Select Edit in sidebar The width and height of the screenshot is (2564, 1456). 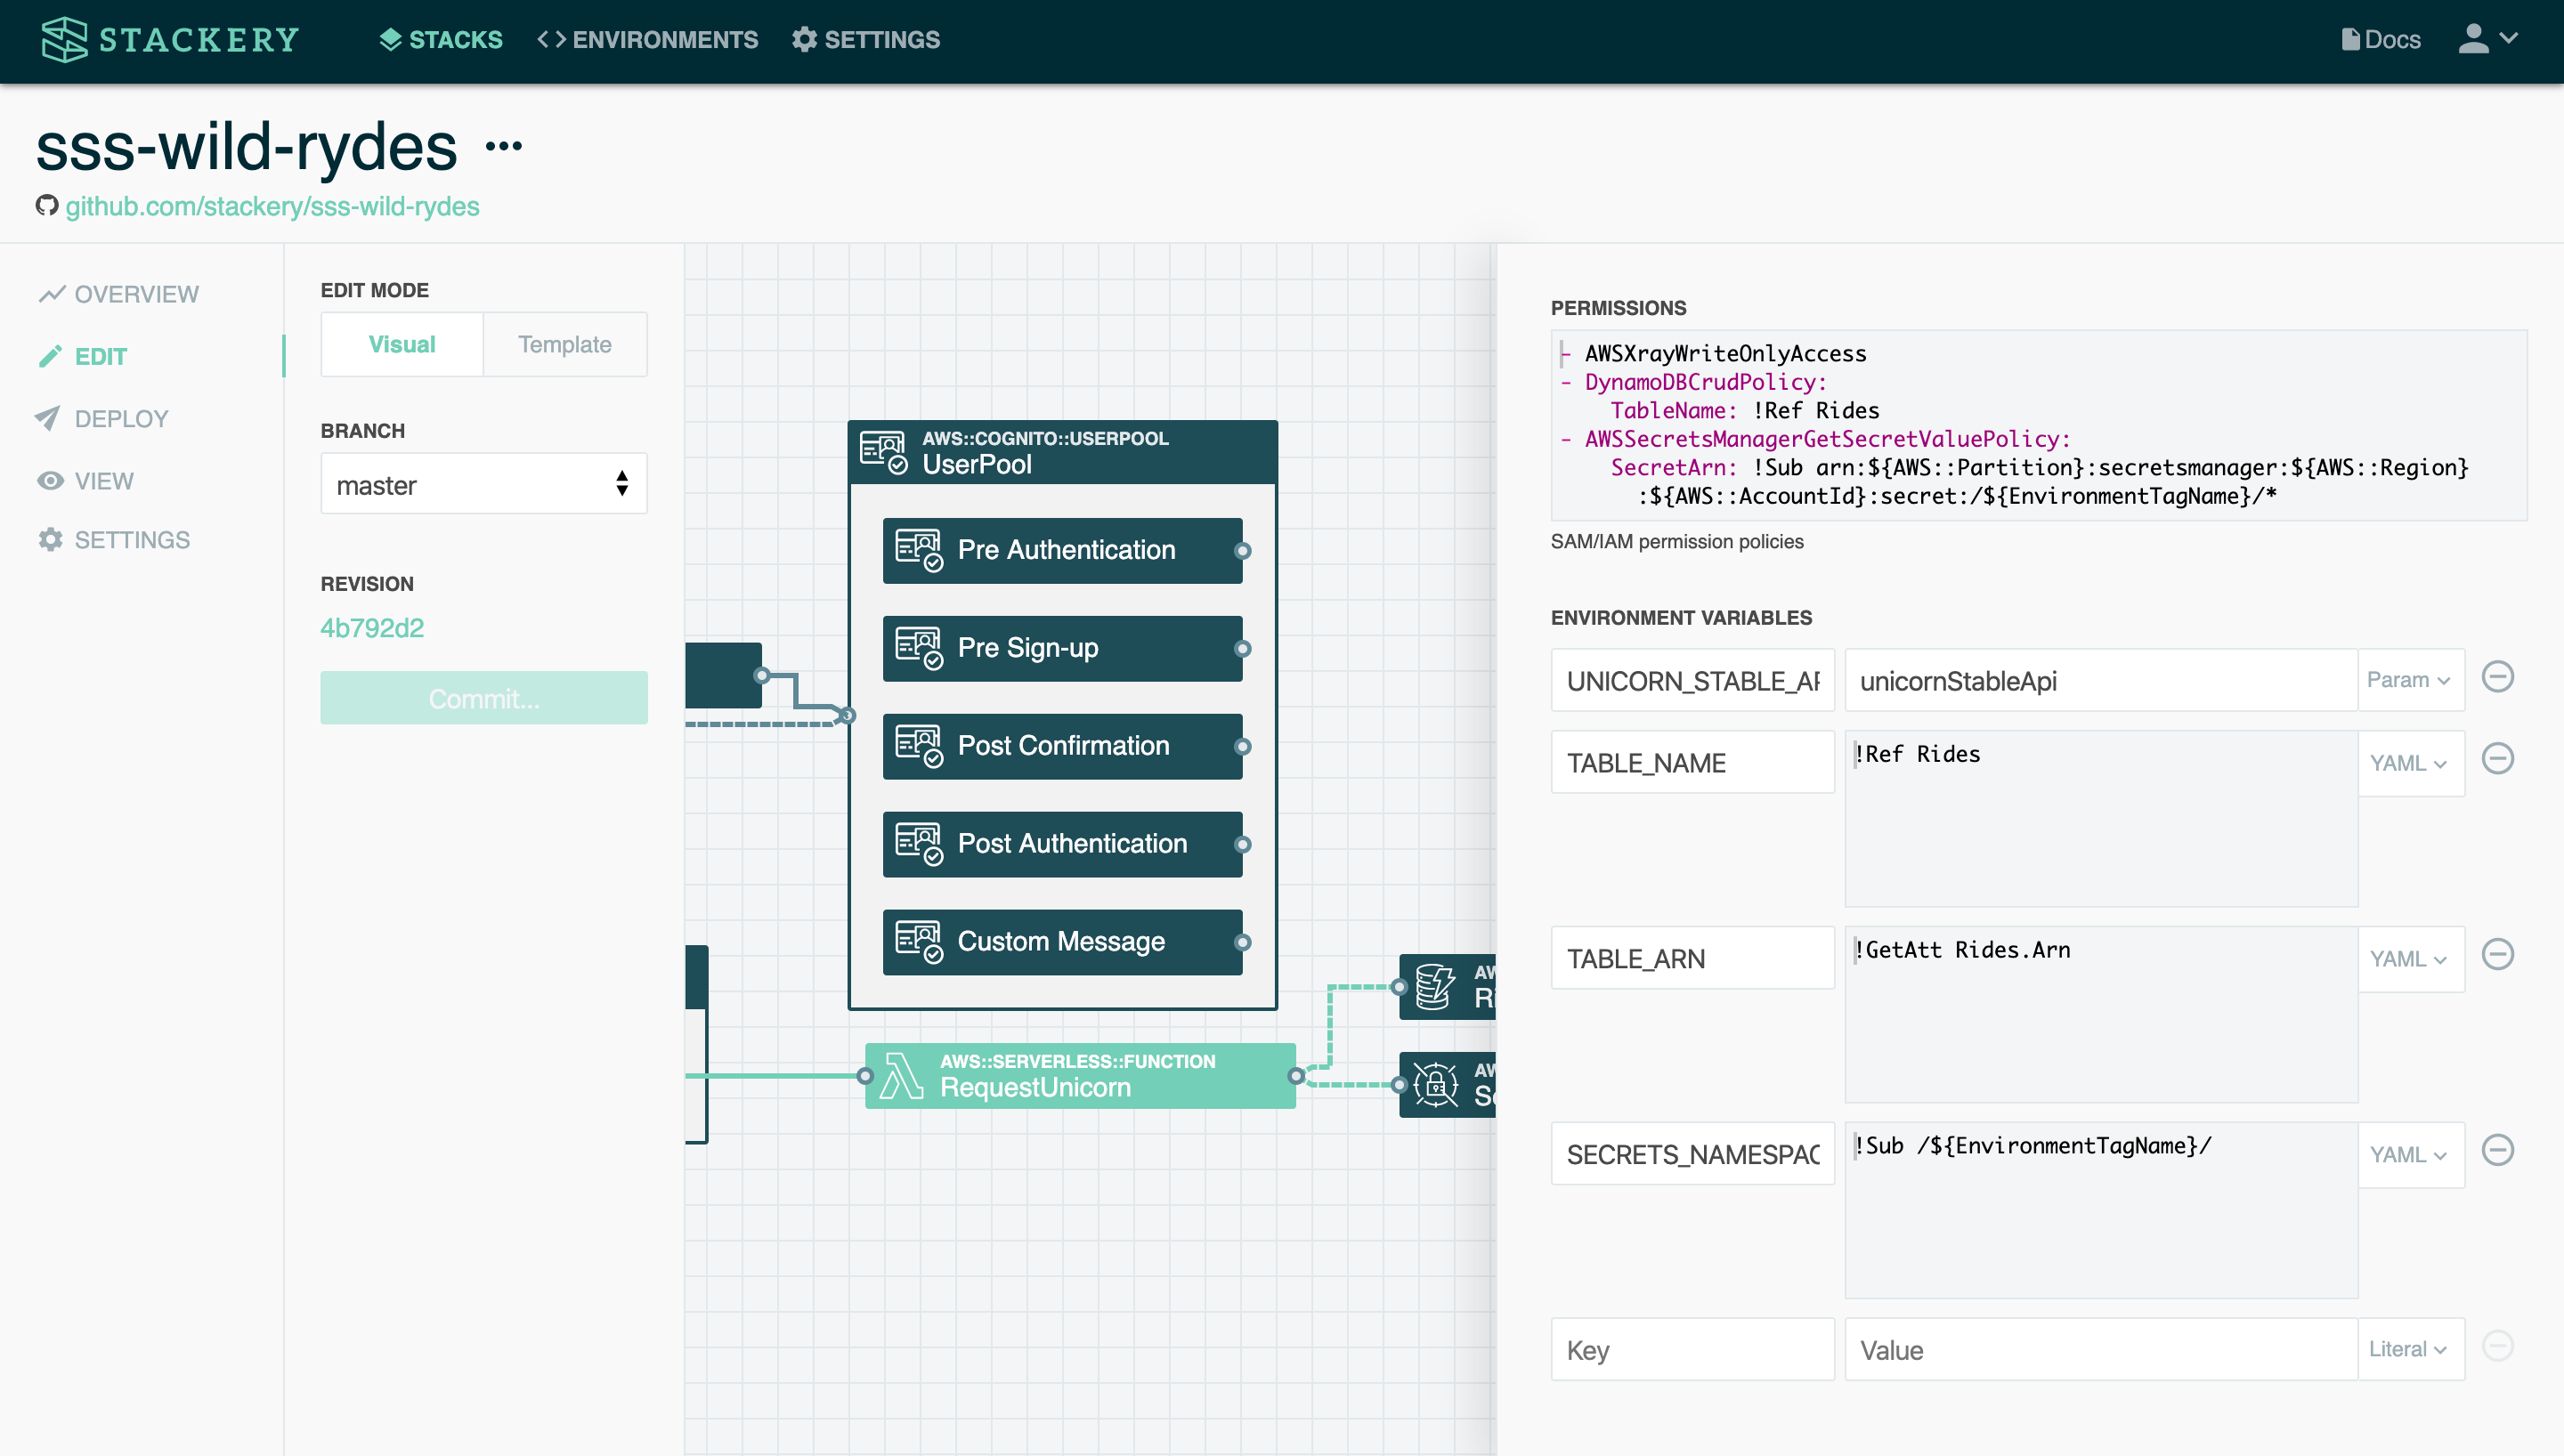pos(84,356)
